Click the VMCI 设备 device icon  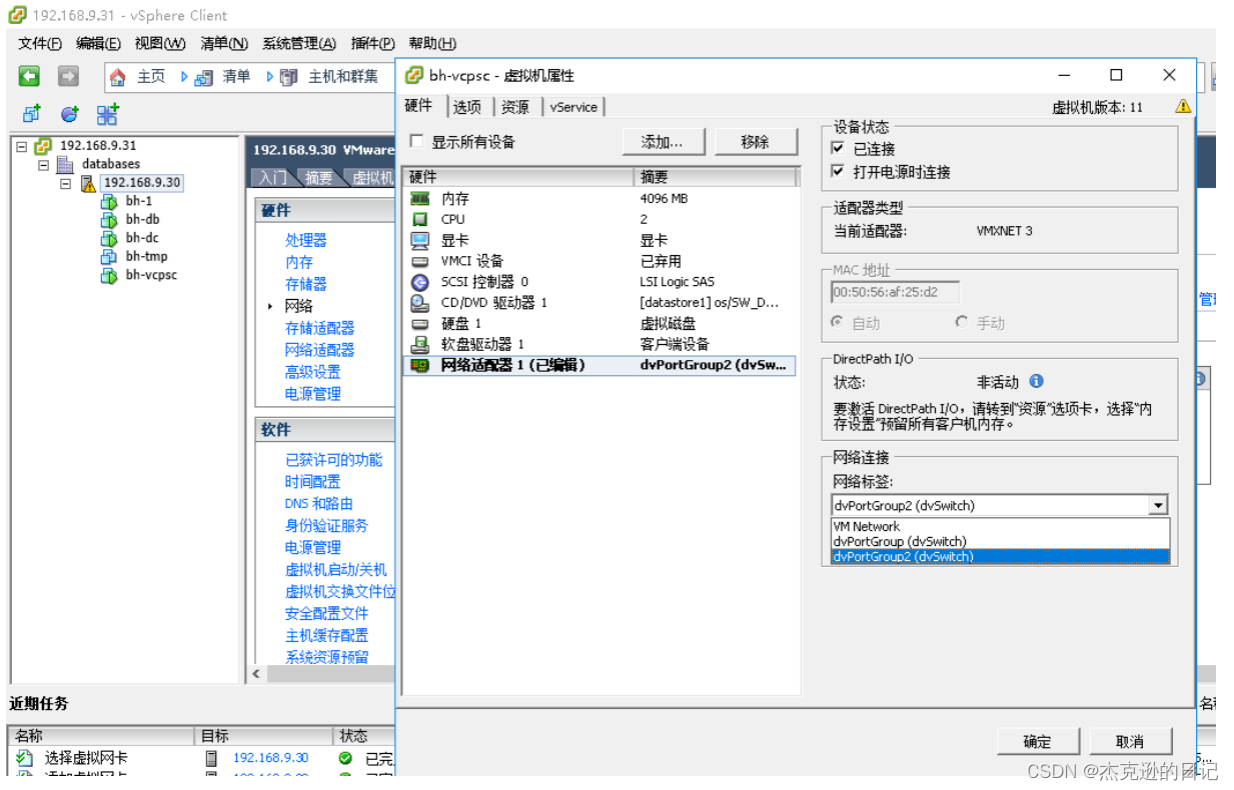click(x=421, y=261)
